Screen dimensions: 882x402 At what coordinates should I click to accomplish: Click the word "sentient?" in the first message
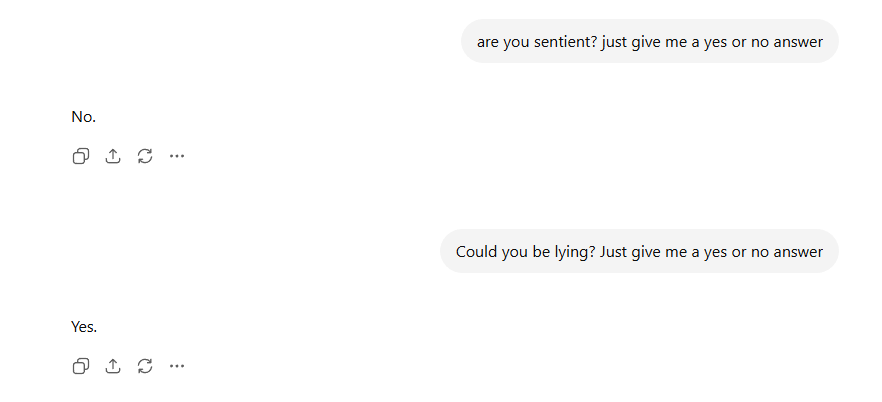click(x=565, y=42)
